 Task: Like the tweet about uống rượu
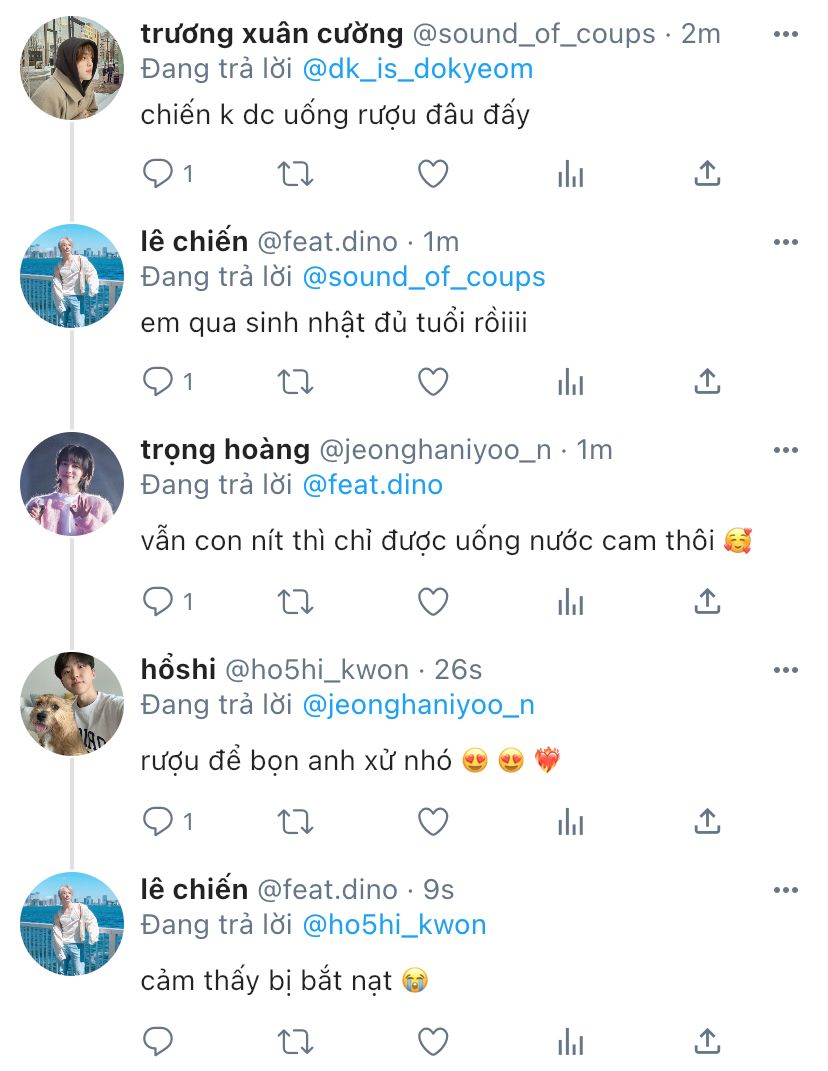coord(432,174)
